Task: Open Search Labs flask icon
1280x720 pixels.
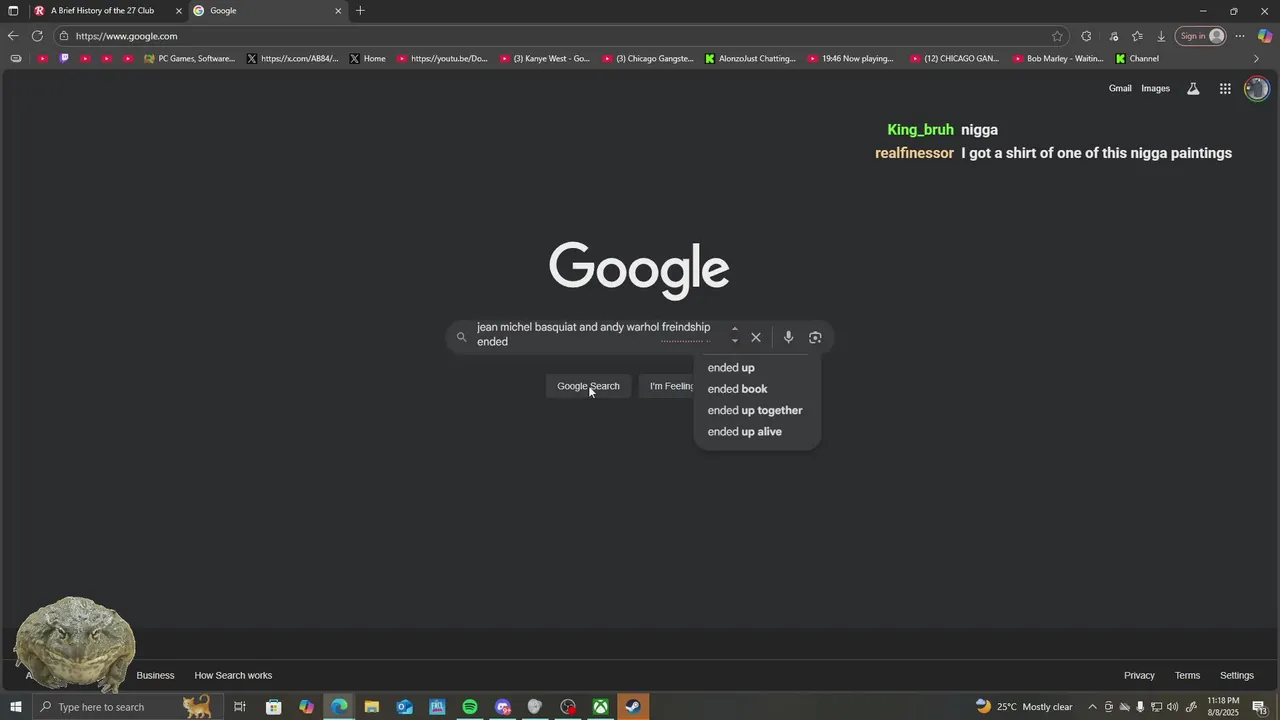Action: (x=1193, y=89)
